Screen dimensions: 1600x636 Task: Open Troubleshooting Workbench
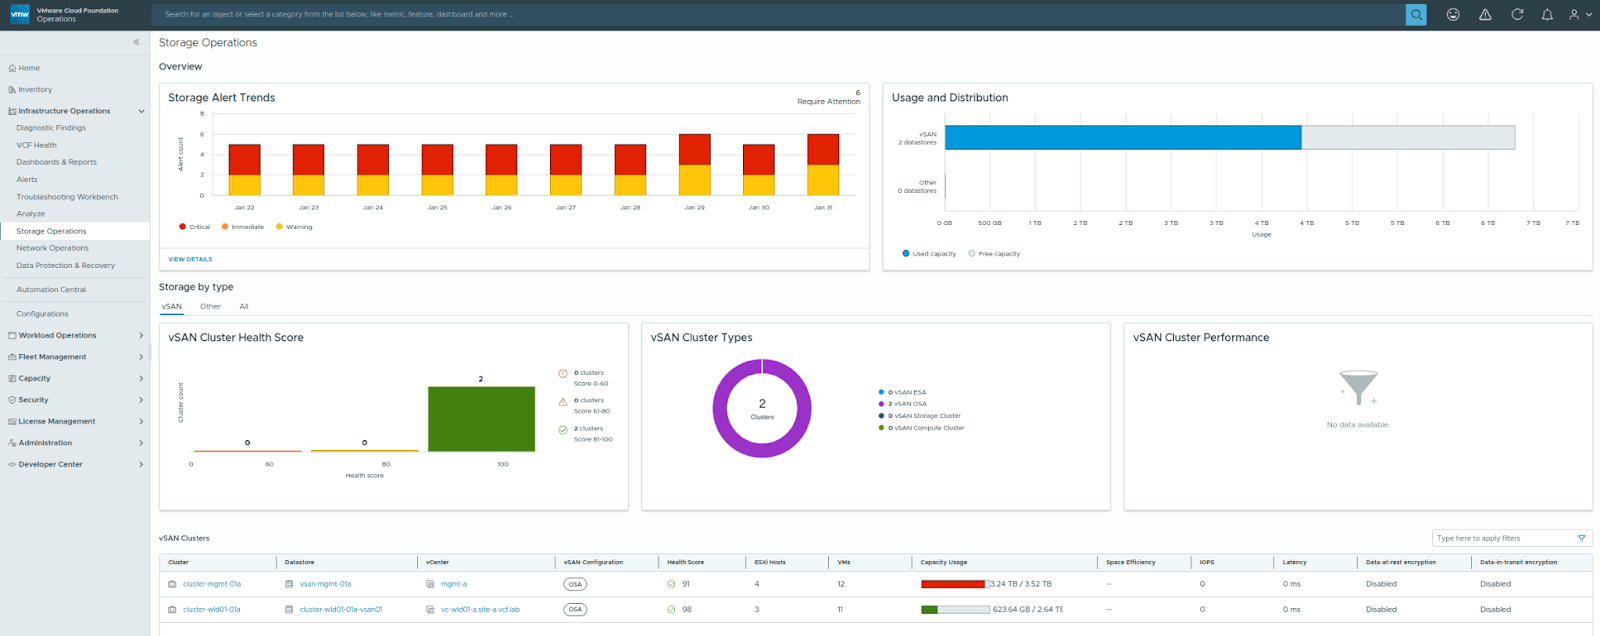(x=67, y=197)
